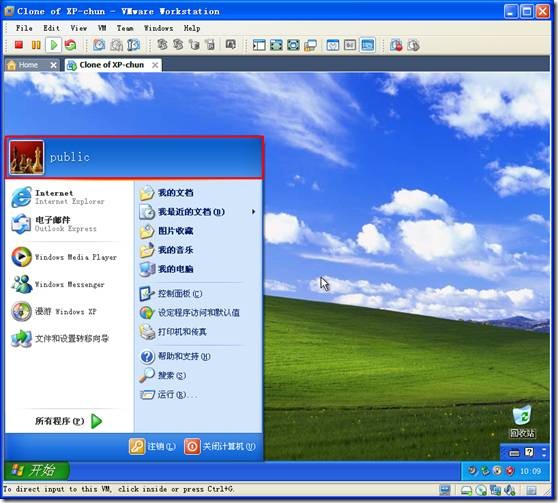This screenshot has width=558, height=503.
Task: Open 设定程序访问和默认值 entry
Action: point(198,313)
